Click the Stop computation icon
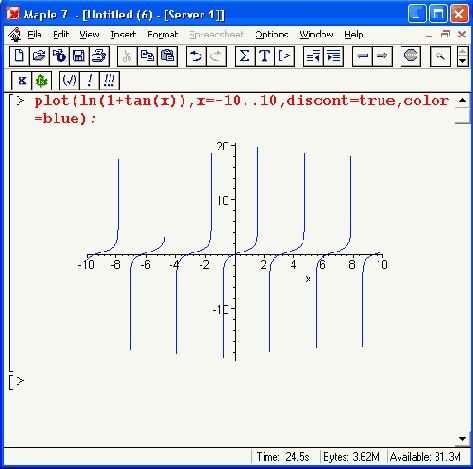 click(410, 56)
